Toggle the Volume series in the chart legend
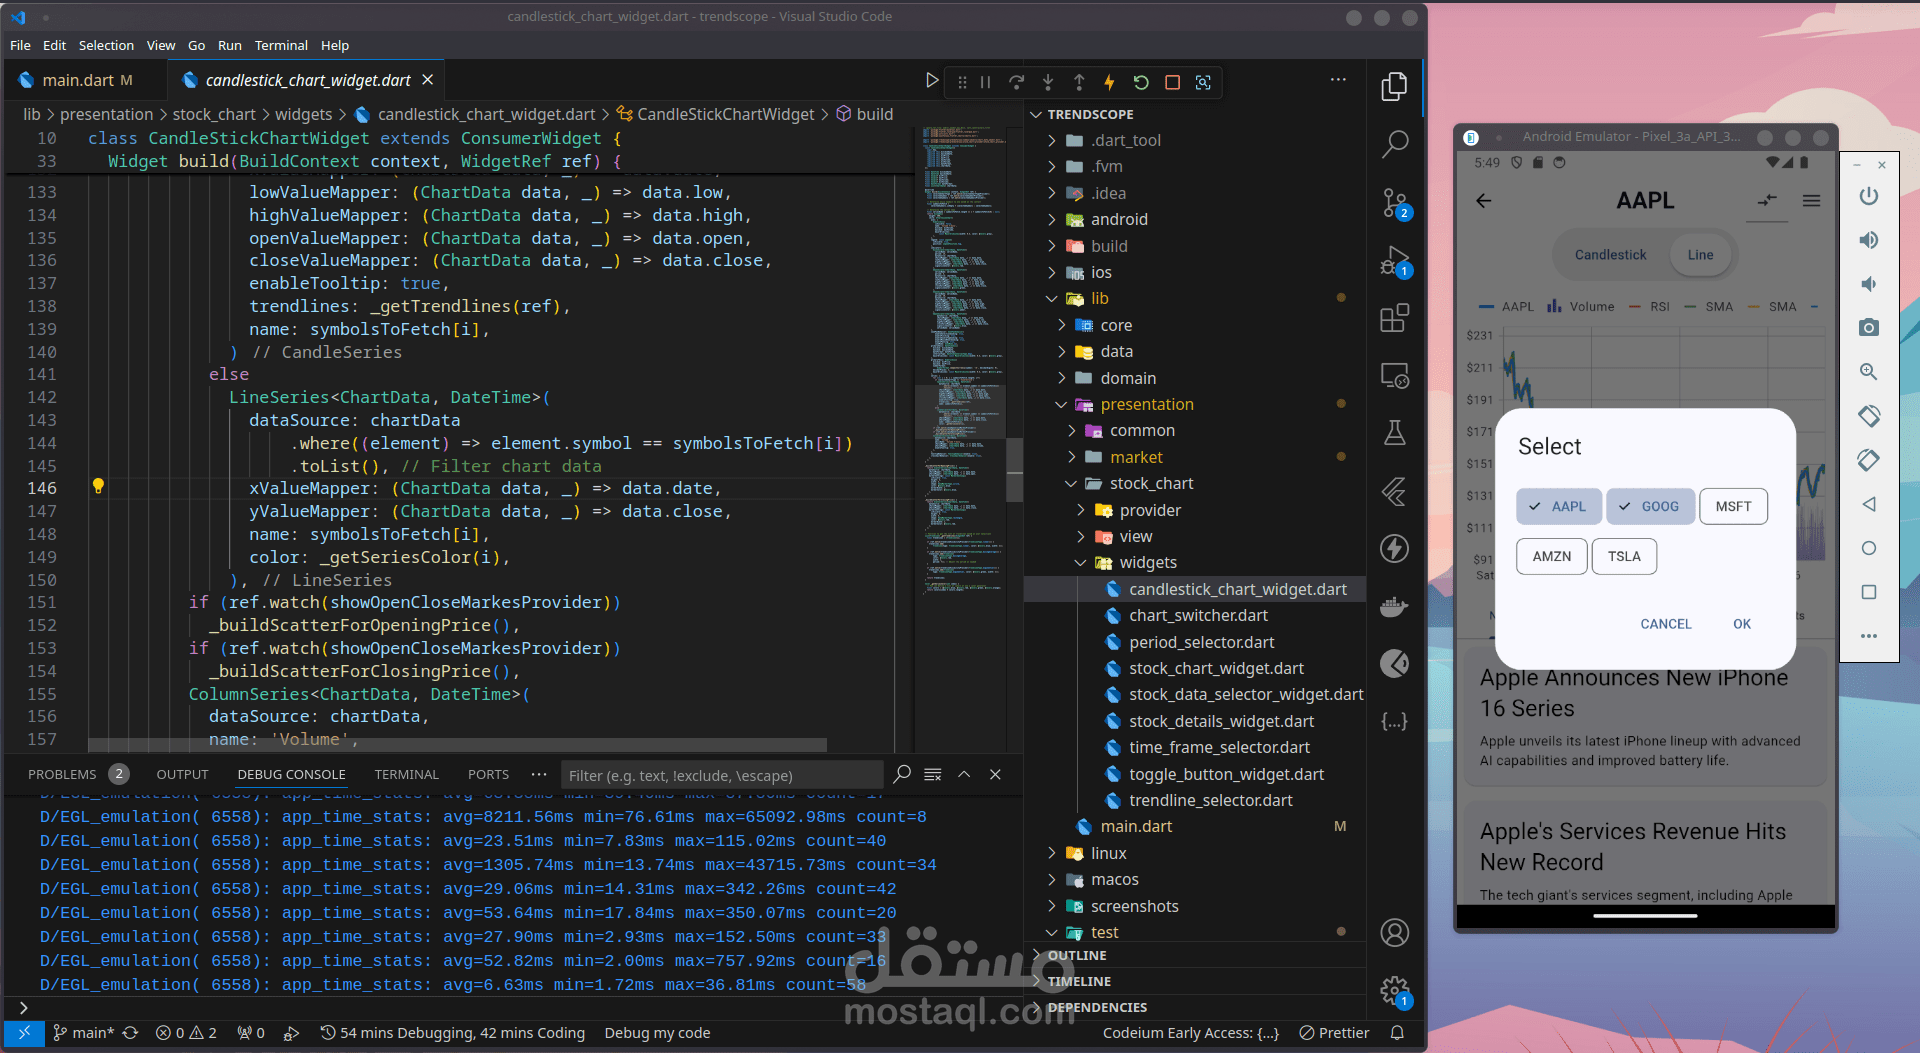1920x1053 pixels. tap(1581, 307)
